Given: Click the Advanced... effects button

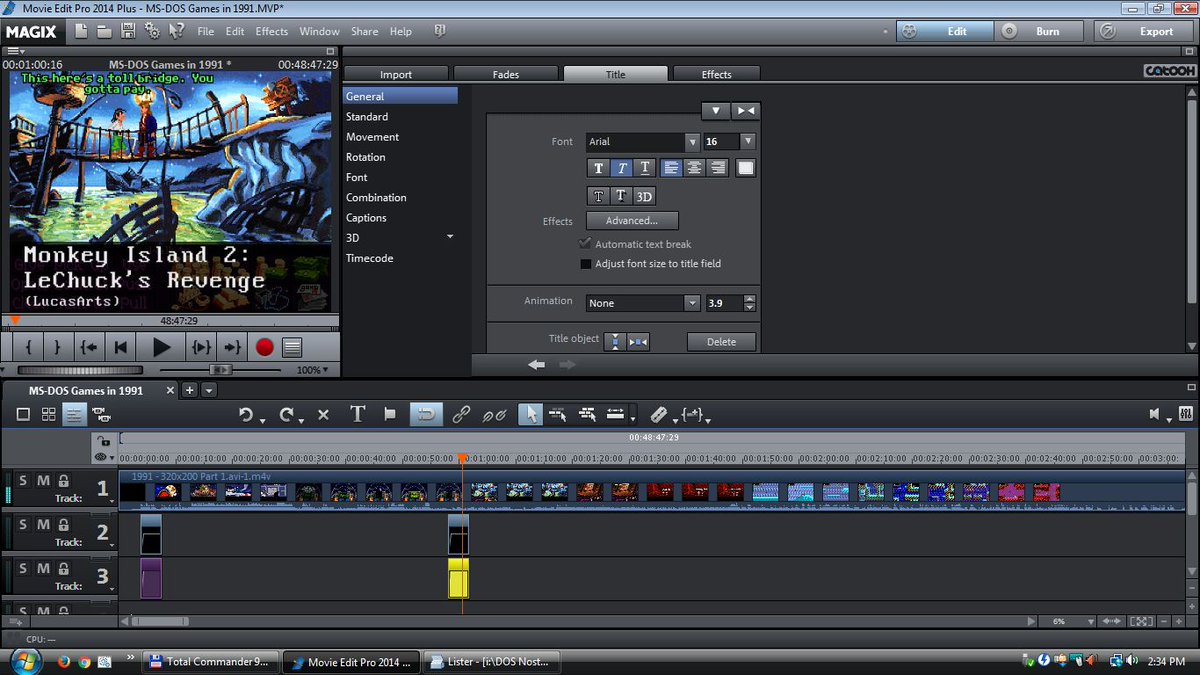Looking at the screenshot, I should [632, 221].
